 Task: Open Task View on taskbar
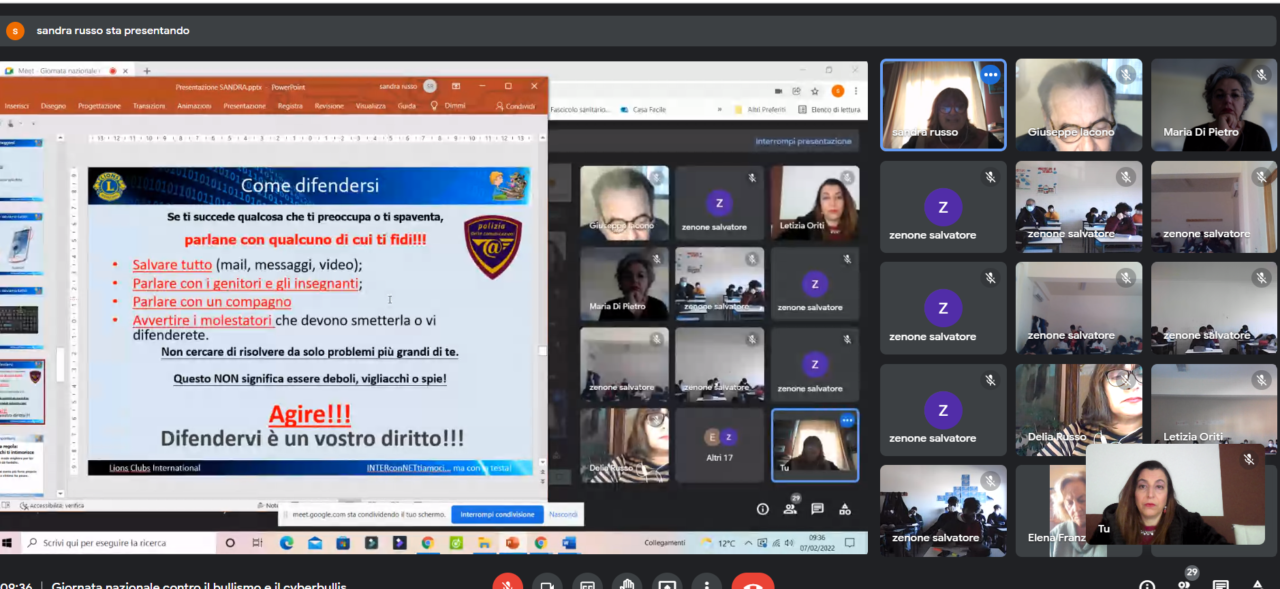[257, 543]
